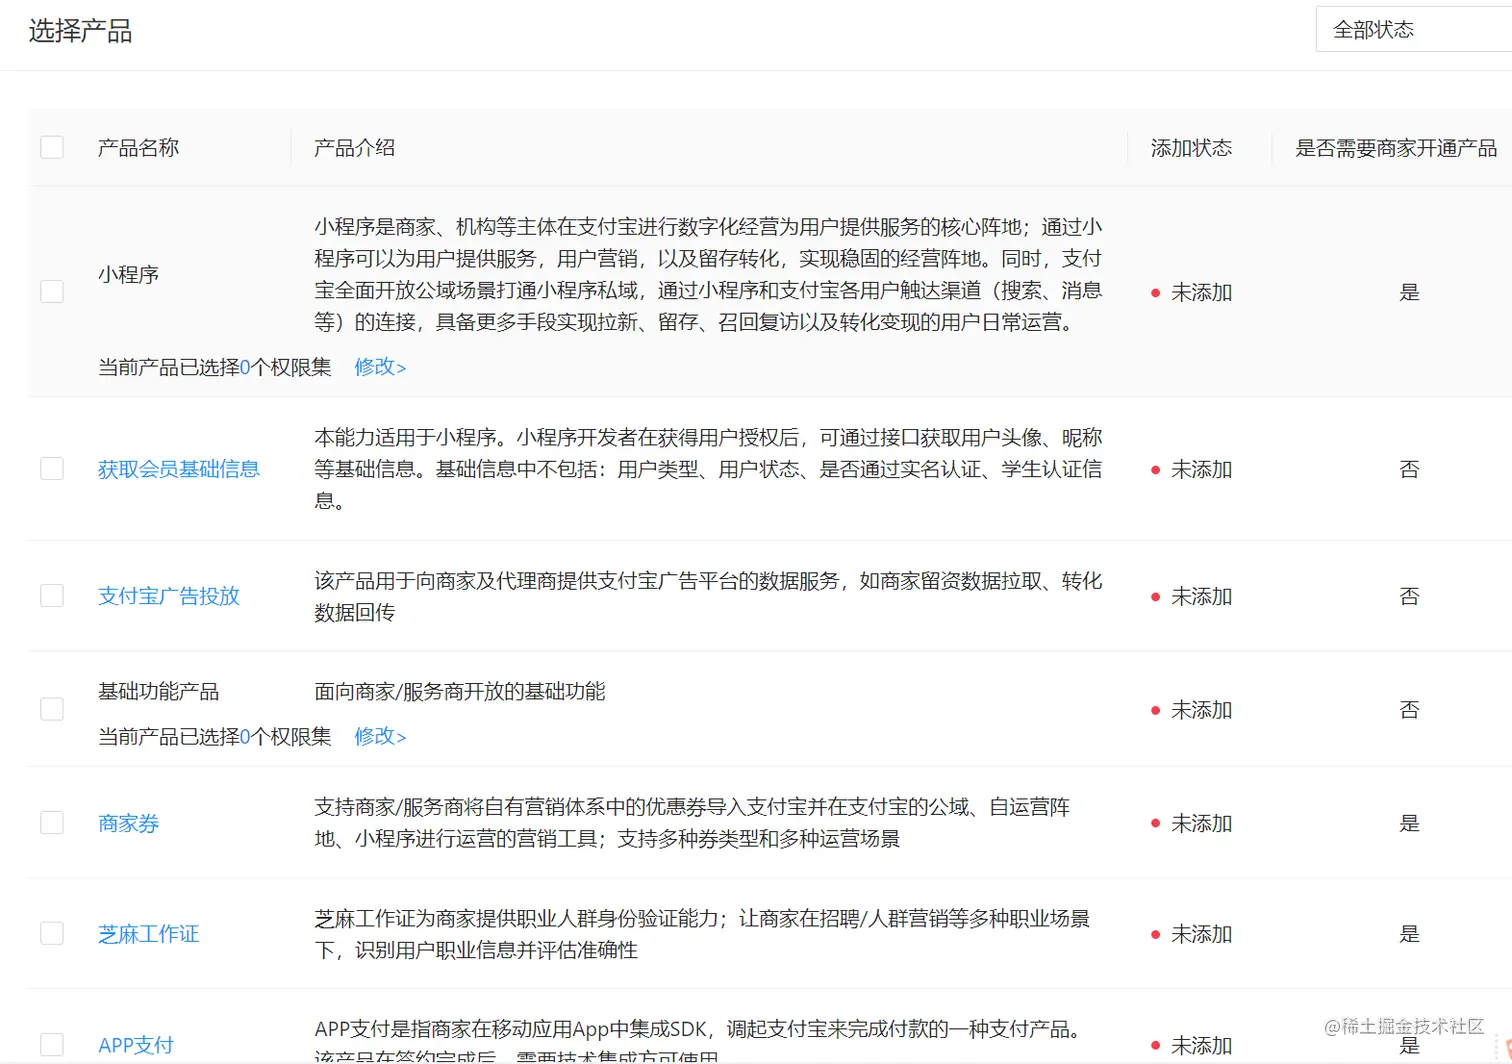
Task: Click 是 value in the 小程序 row
Action: click(x=1409, y=292)
